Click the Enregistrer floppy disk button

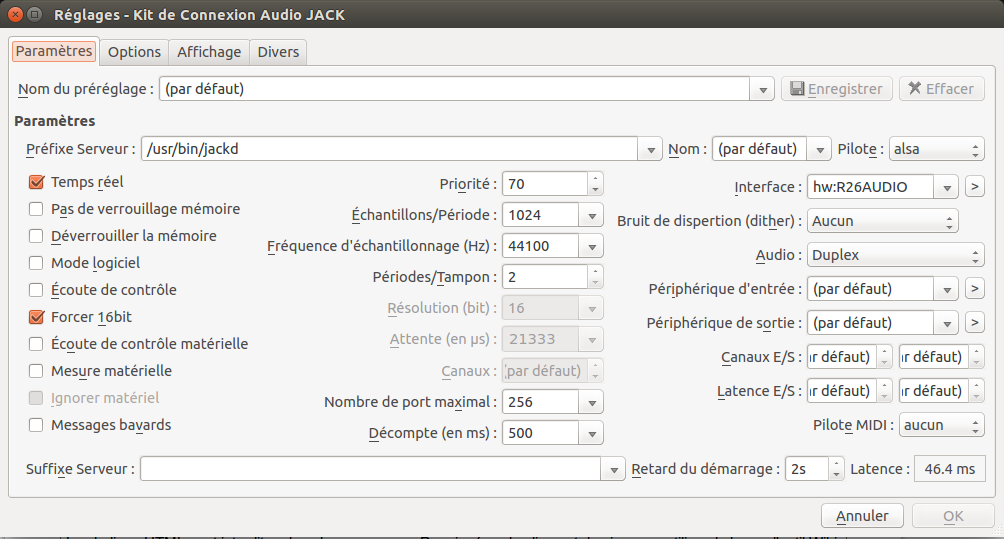836,88
